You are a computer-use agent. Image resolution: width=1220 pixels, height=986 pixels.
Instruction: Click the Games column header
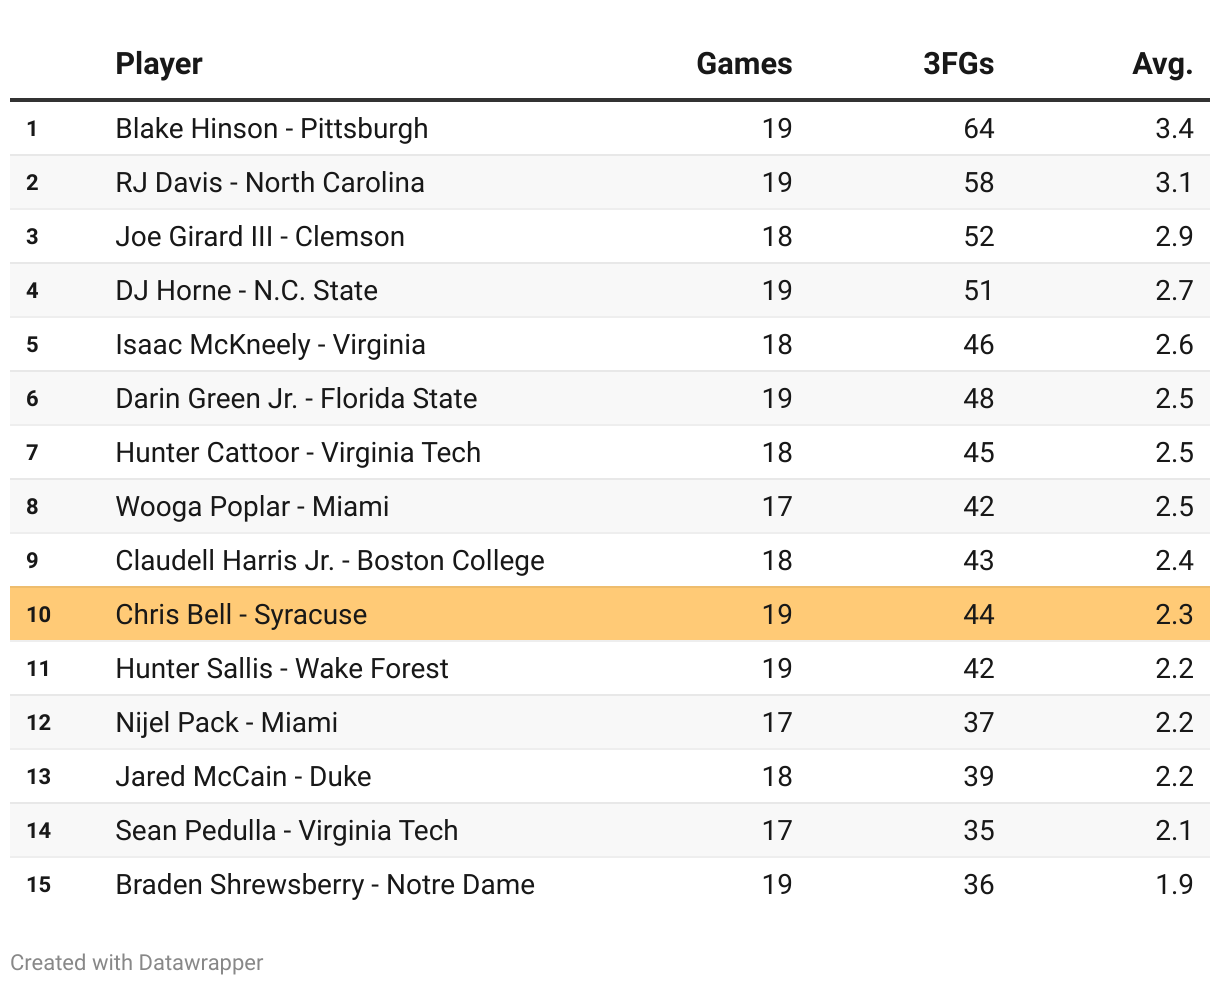tap(744, 64)
